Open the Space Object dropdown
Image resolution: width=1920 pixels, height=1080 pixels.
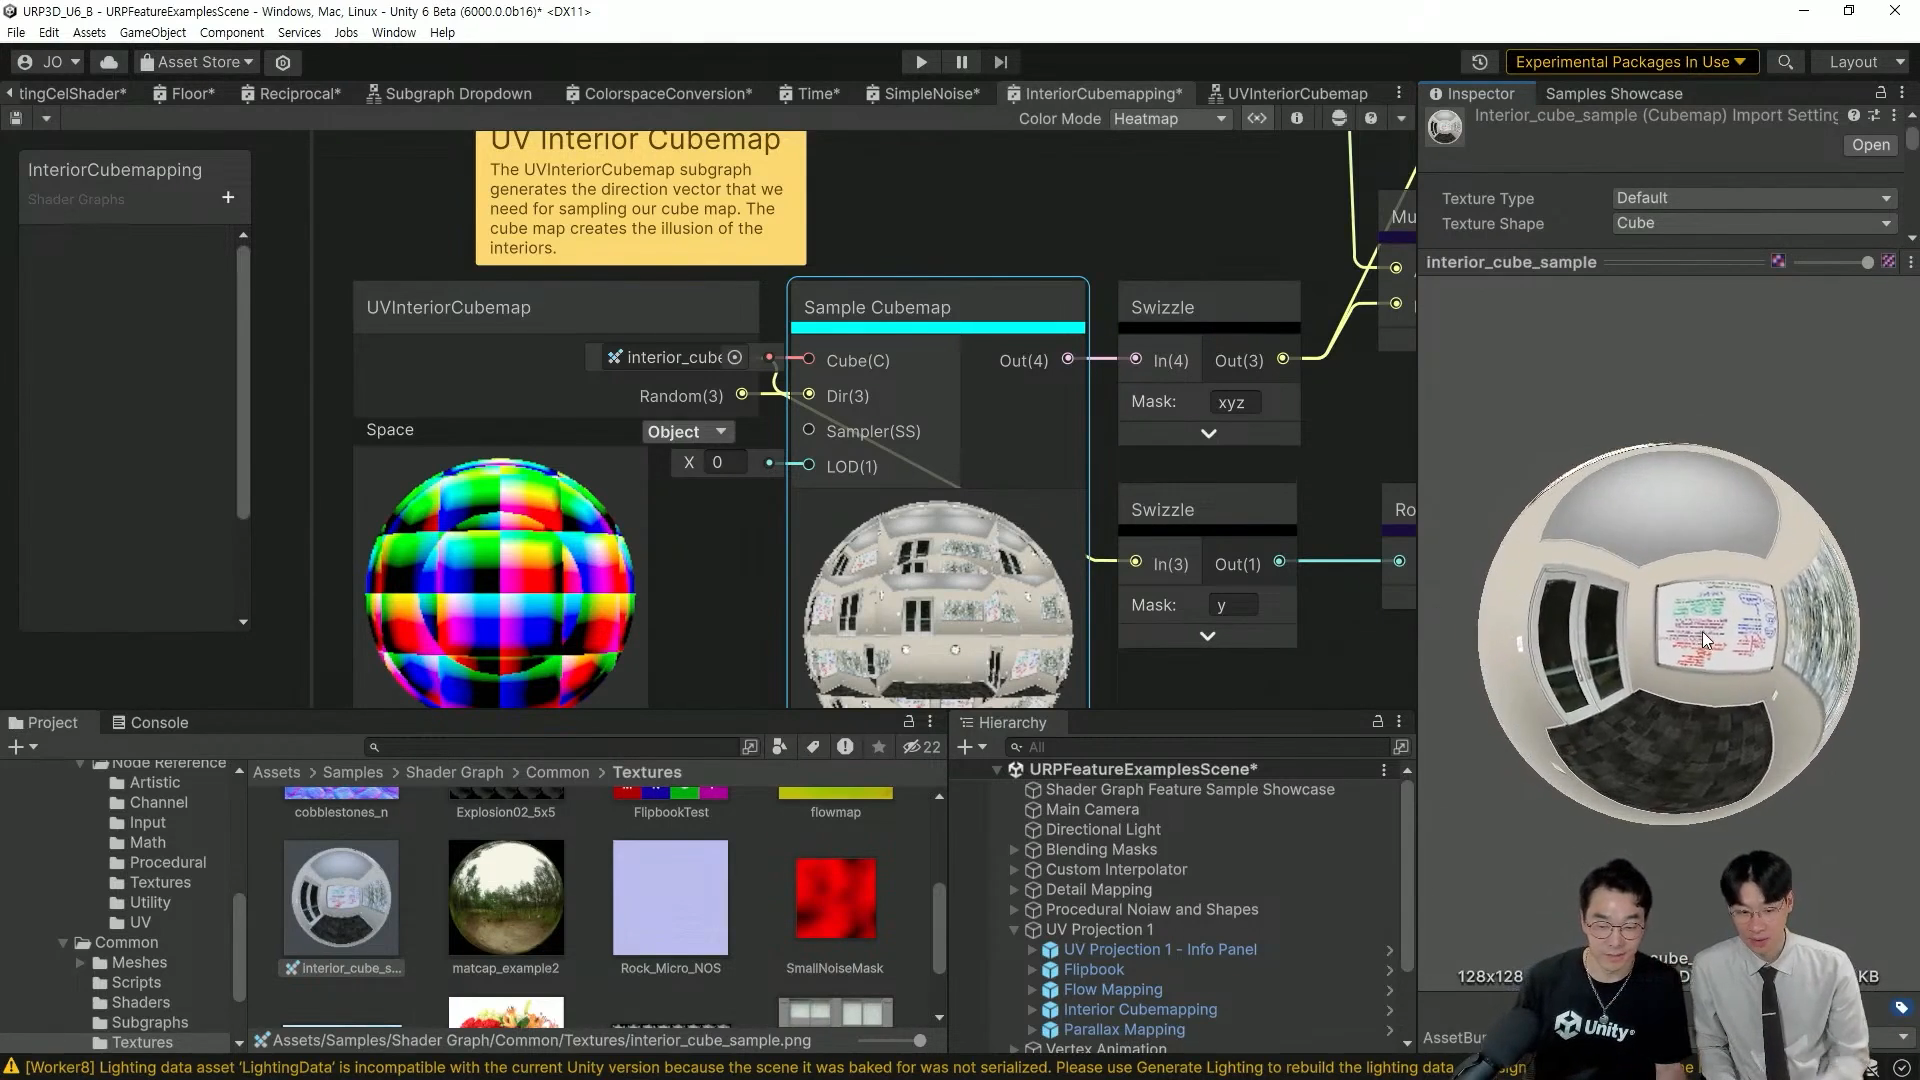coord(687,432)
